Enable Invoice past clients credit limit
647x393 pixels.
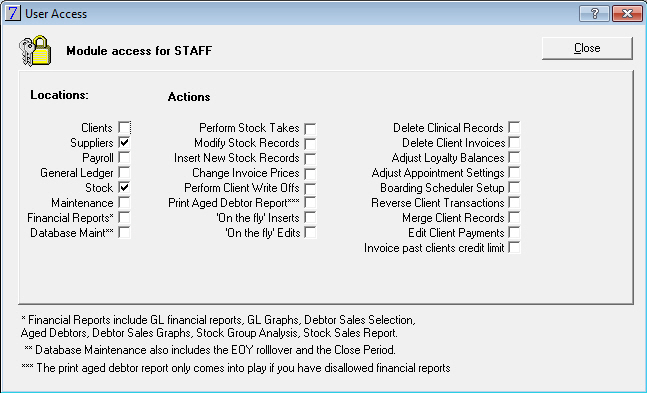pos(514,247)
